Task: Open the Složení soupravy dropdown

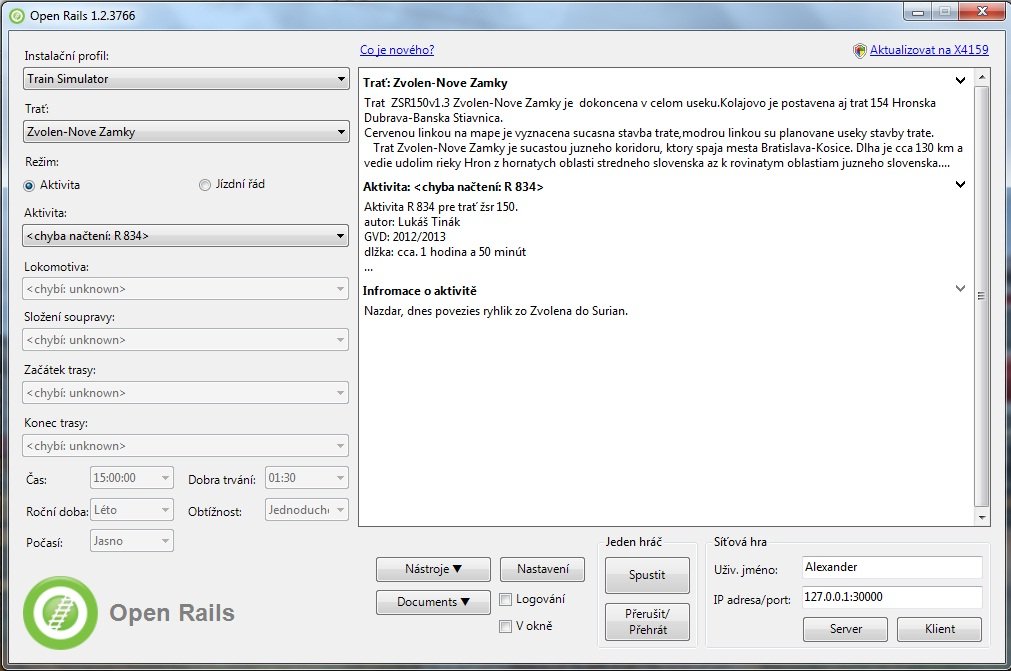Action: [186, 340]
